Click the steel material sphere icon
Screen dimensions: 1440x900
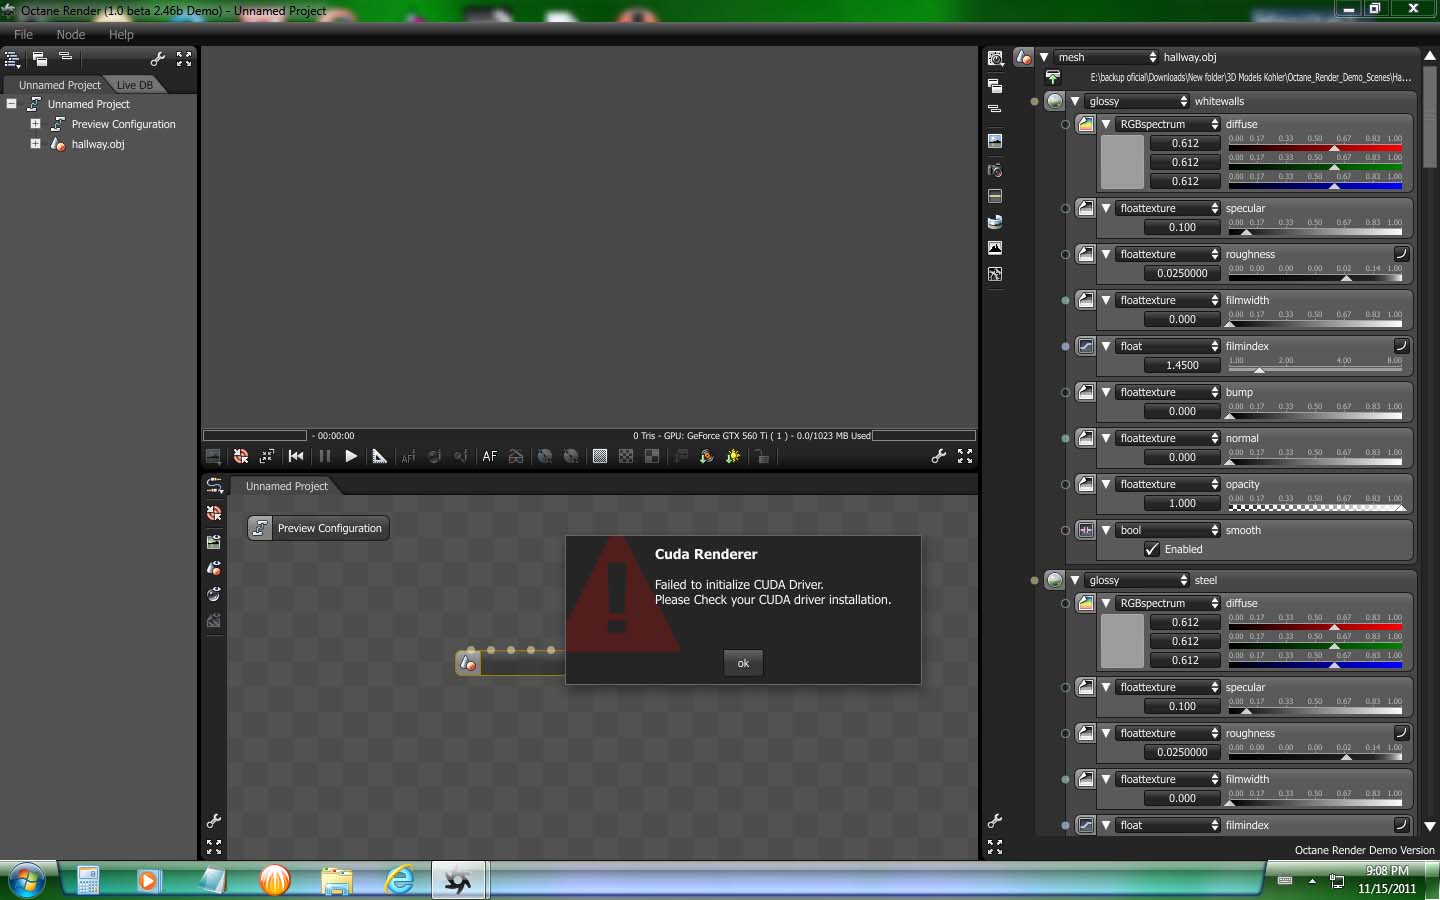coord(1055,580)
